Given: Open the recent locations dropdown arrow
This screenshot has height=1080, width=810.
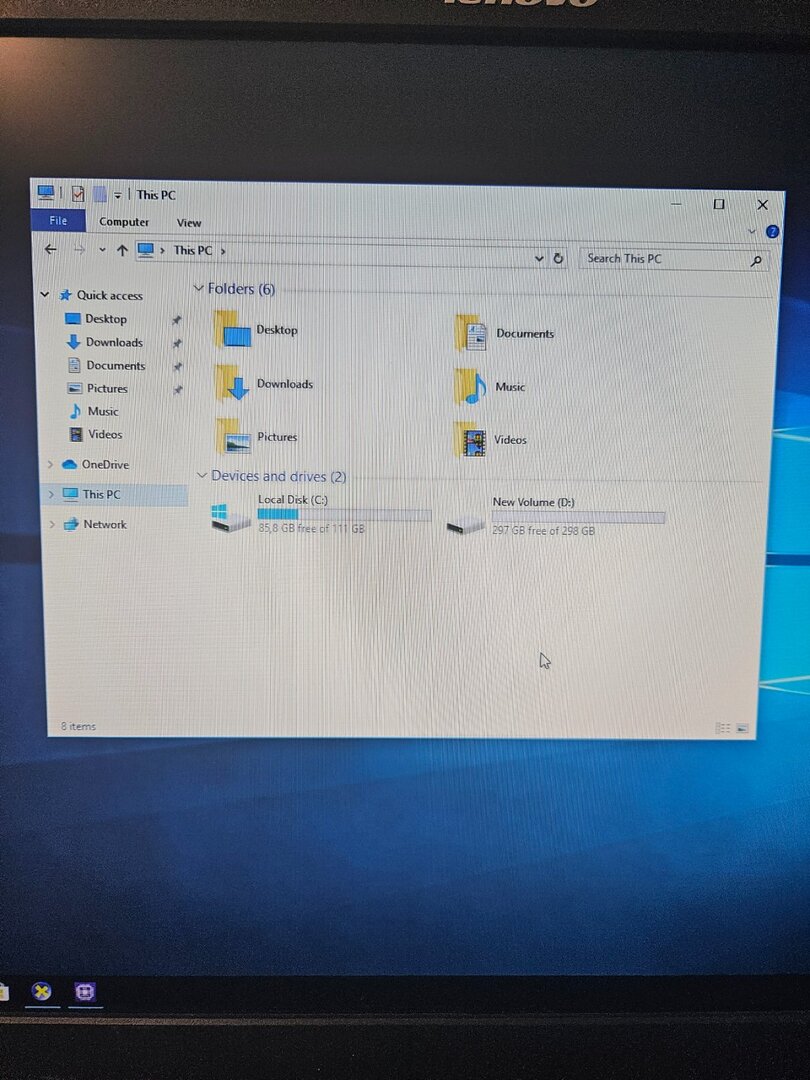Looking at the screenshot, I should 102,249.
